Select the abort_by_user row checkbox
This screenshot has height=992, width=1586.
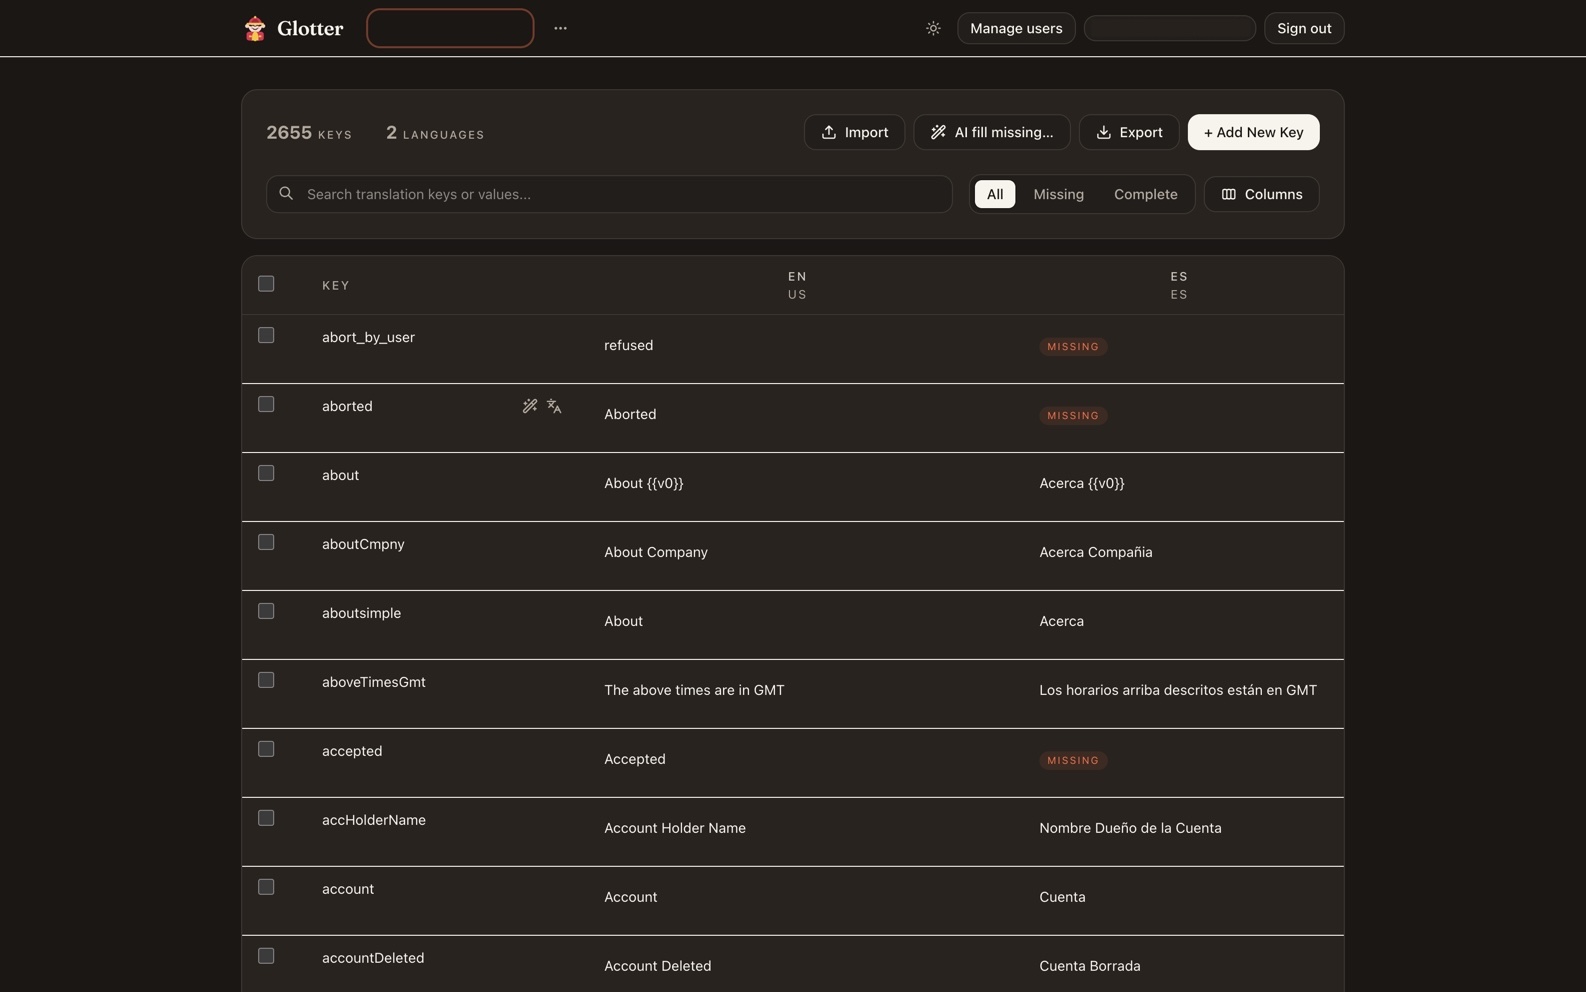tap(266, 335)
